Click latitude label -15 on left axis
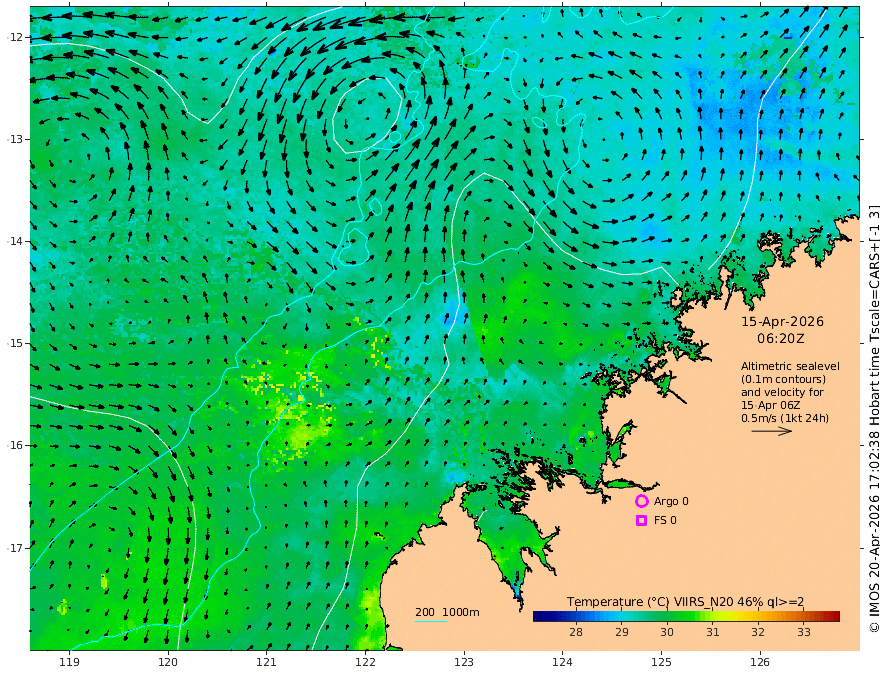This screenshot has width=880, height=680. click(15, 343)
